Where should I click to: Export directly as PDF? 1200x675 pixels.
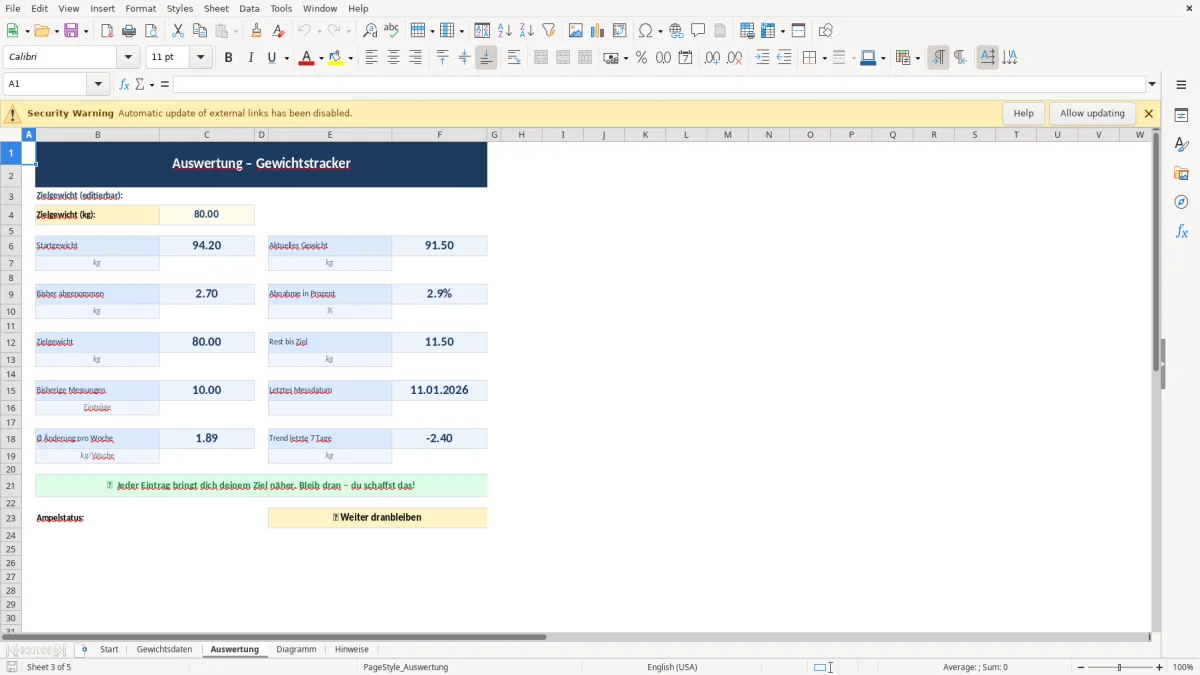coord(107,31)
